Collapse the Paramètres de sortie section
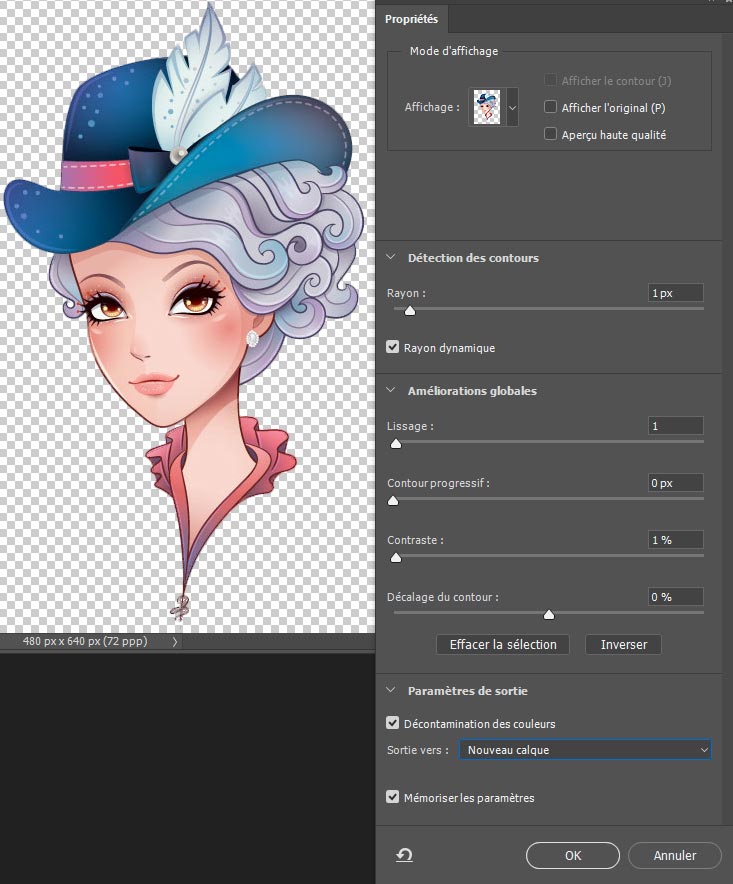Screen dimensions: 733x884 click(x=391, y=691)
